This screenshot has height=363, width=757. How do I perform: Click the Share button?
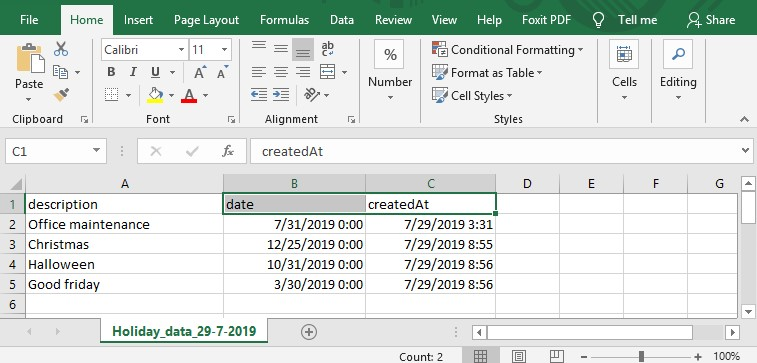tap(711, 20)
